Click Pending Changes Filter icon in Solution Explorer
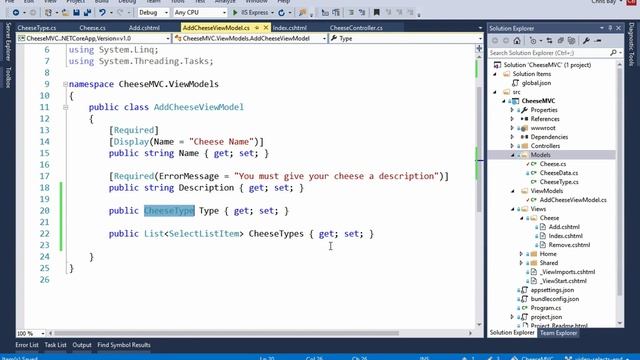Image resolution: width=640 pixels, height=360 pixels. click(533, 40)
